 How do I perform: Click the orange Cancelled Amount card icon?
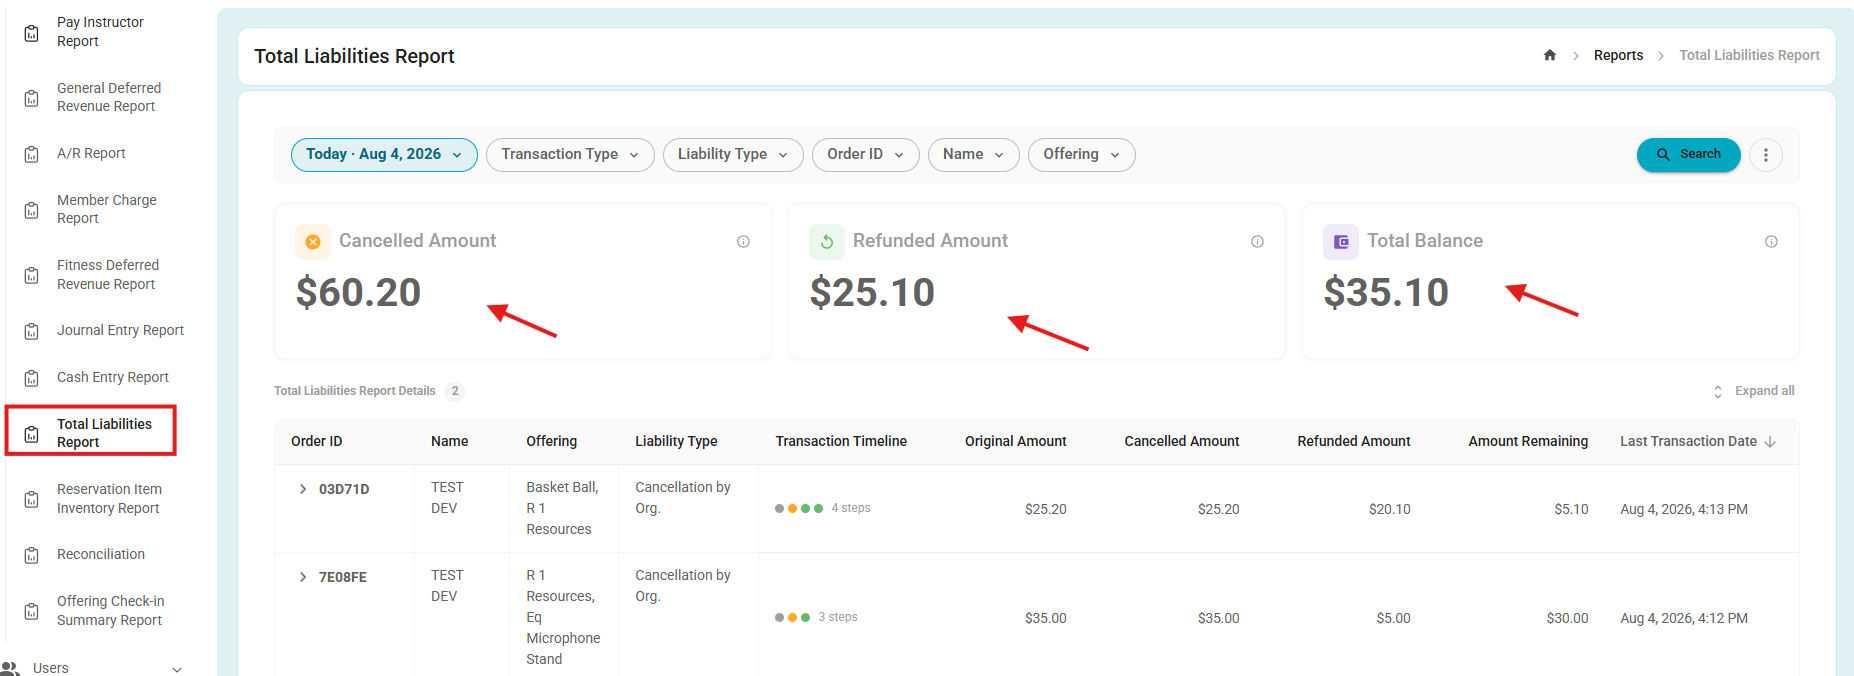tap(313, 242)
